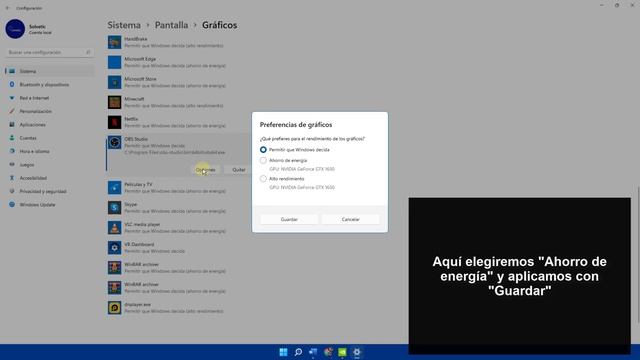Screen dimensions: 640x360
Task: Click the back arrow in the title bar
Action: (8, 8)
